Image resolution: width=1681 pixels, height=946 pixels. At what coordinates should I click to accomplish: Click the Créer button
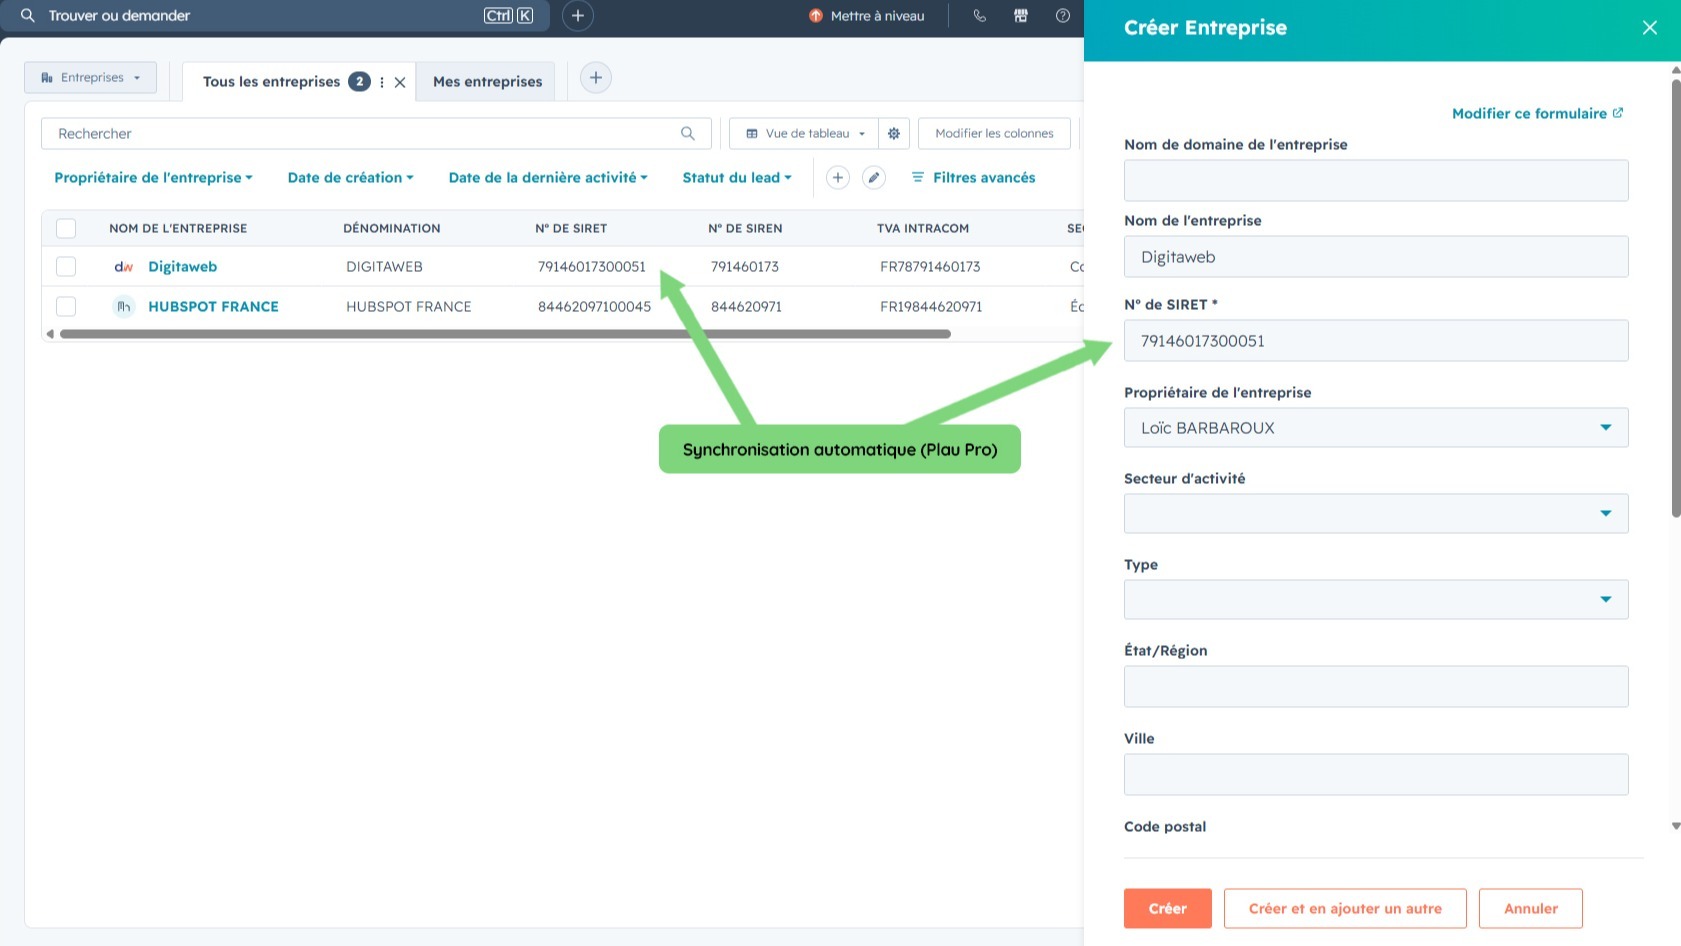1168,909
